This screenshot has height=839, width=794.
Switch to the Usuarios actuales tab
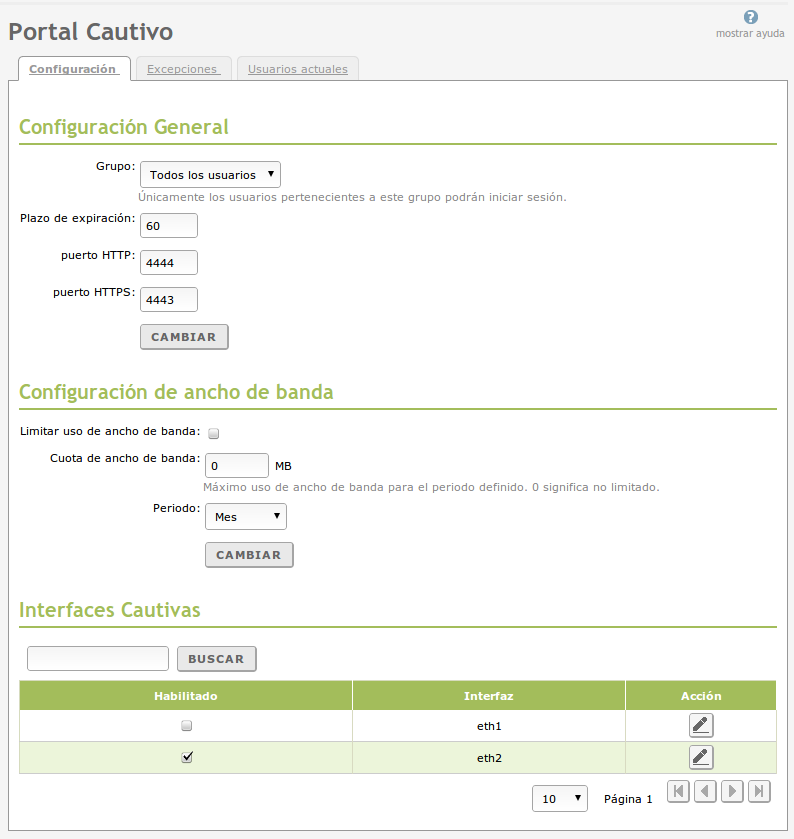[x=297, y=69]
